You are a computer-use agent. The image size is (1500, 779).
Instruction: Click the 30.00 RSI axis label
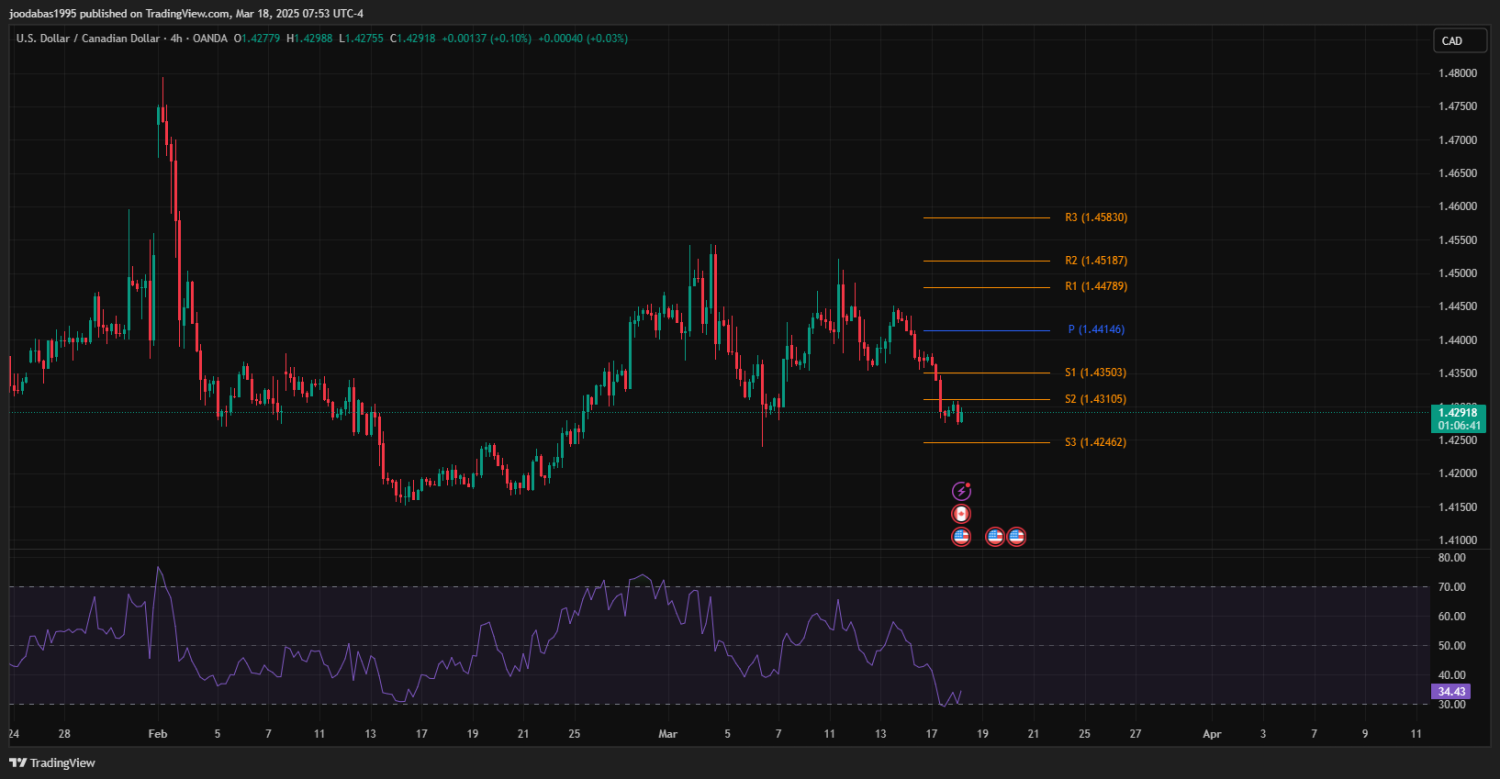pyautogui.click(x=1451, y=704)
